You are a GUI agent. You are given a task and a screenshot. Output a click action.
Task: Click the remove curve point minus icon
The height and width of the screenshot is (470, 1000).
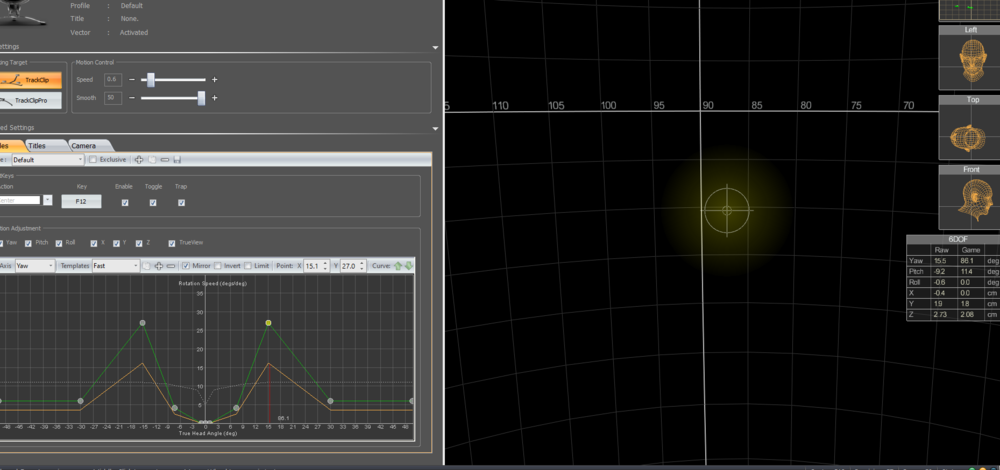tap(171, 266)
